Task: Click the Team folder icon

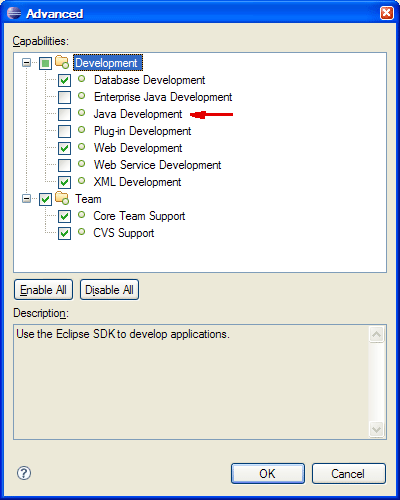Action: (62, 198)
